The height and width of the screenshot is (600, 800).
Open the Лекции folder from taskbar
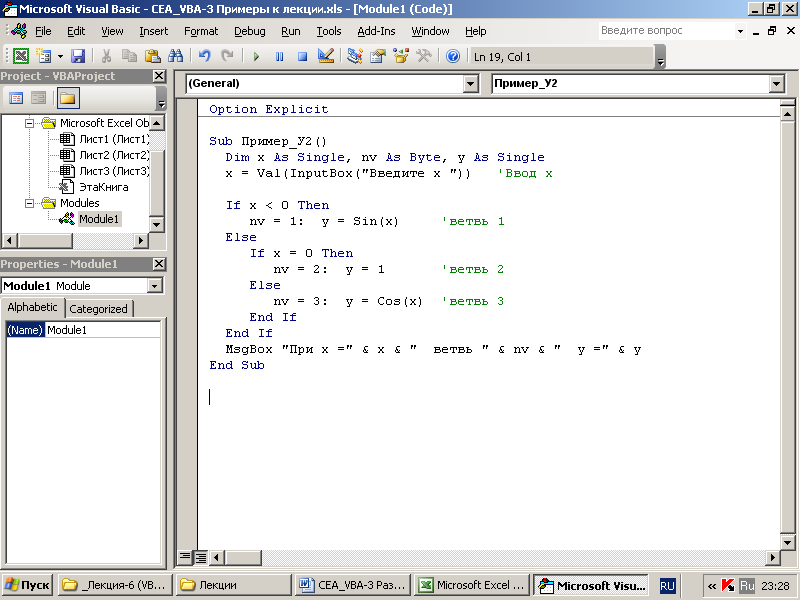[234, 585]
